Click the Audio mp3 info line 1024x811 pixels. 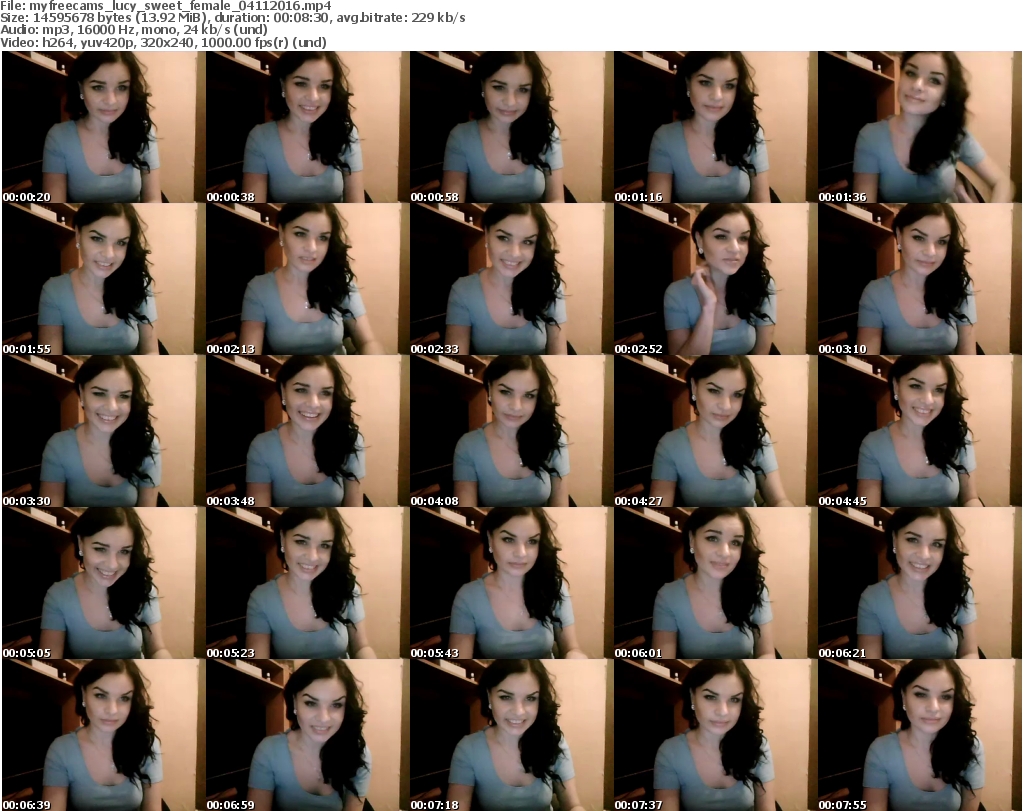coord(134,30)
